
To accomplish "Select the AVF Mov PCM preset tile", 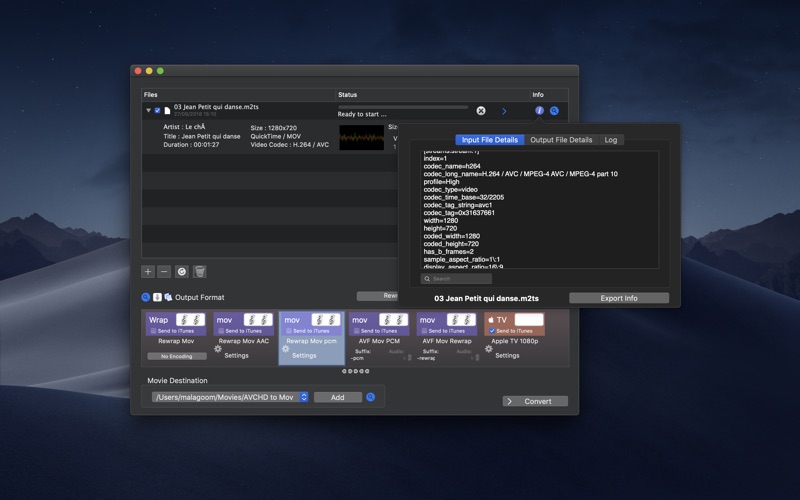I will point(379,339).
